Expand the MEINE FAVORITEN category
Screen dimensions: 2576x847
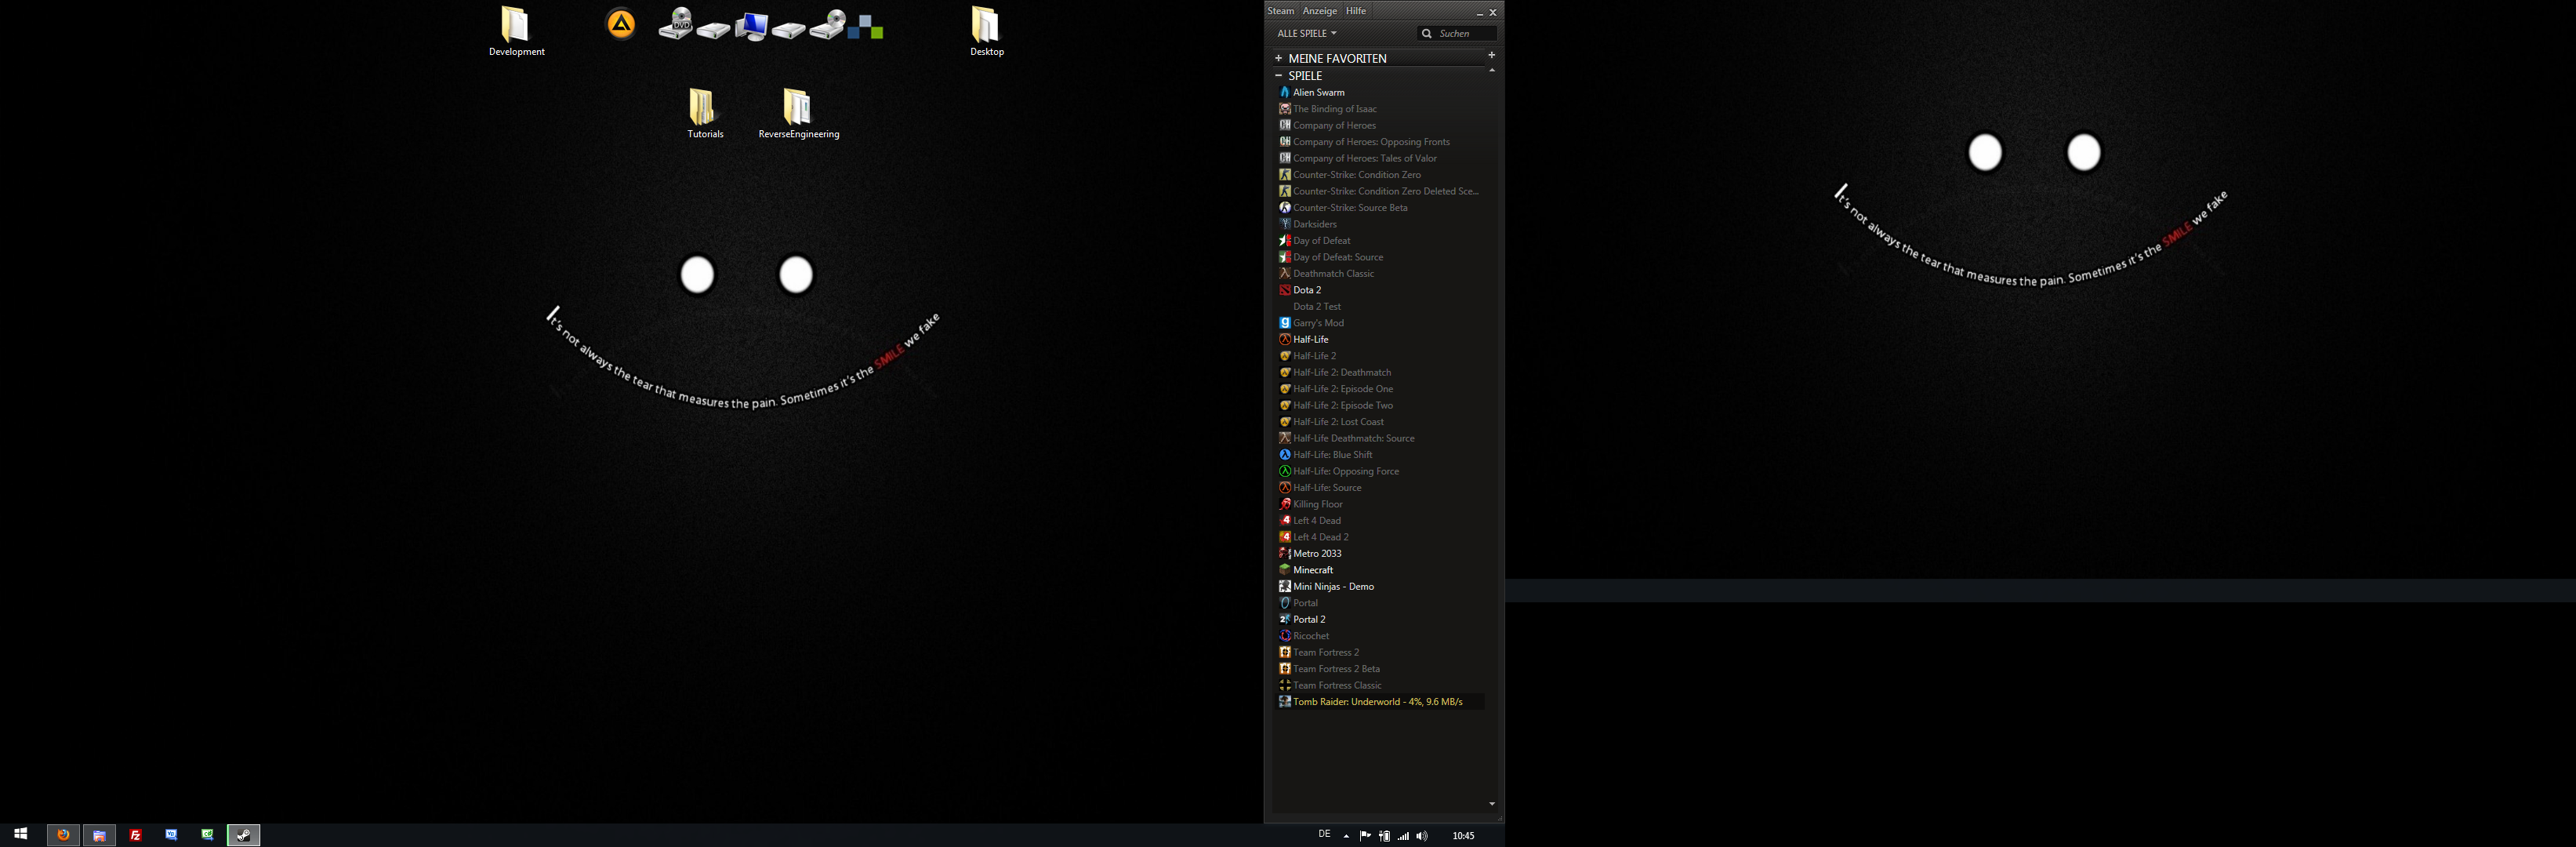click(1278, 58)
